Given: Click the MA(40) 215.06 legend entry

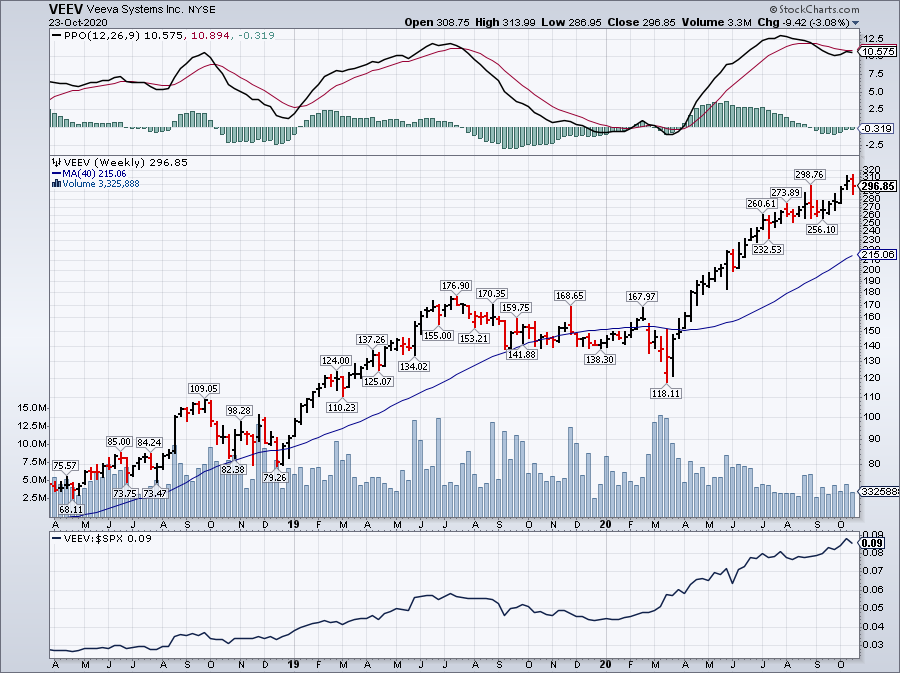Looking at the screenshot, I should pos(94,173).
